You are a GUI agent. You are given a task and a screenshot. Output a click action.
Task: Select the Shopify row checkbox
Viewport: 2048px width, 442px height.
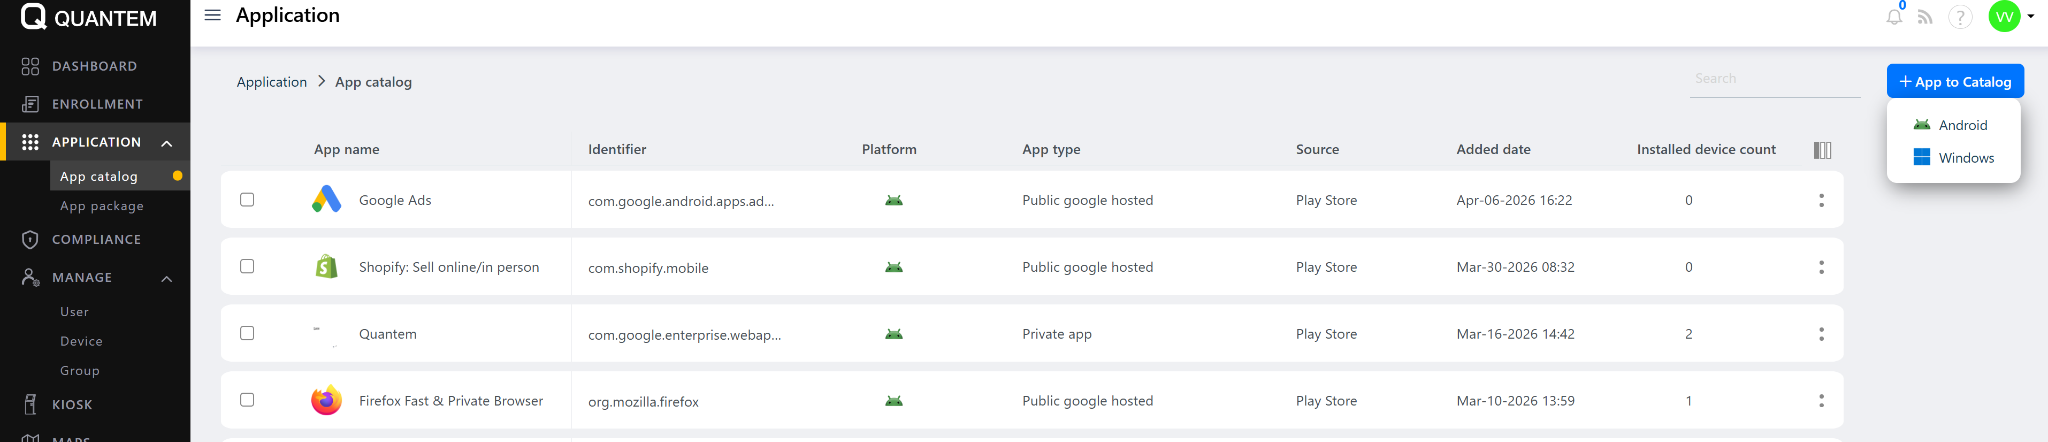[x=247, y=267]
